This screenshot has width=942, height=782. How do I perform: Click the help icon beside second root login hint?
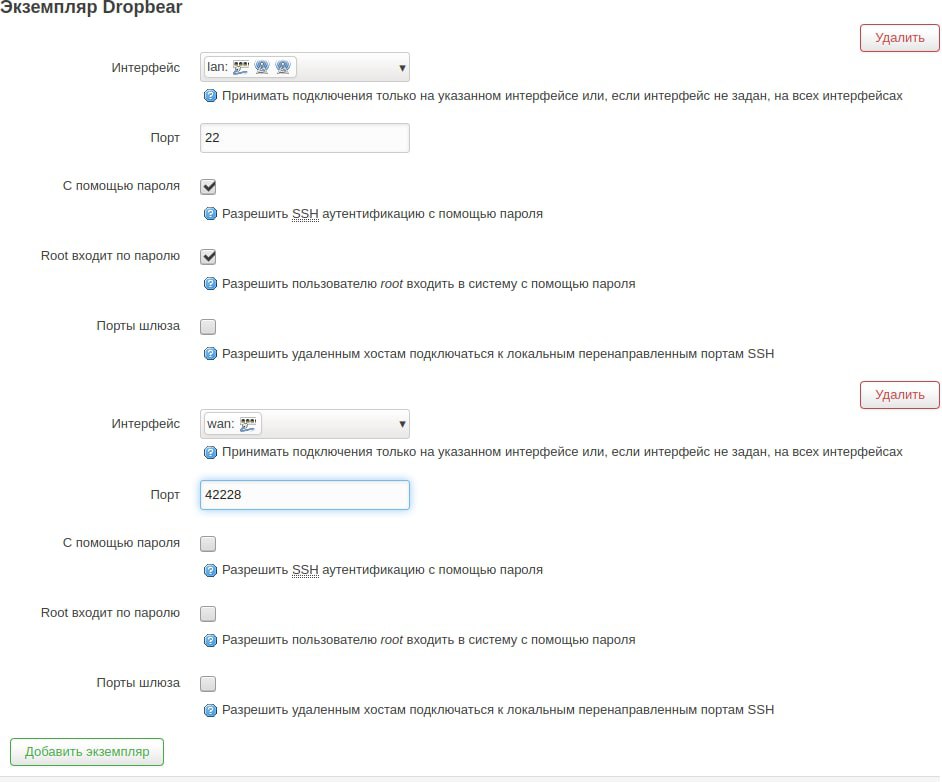click(x=210, y=640)
